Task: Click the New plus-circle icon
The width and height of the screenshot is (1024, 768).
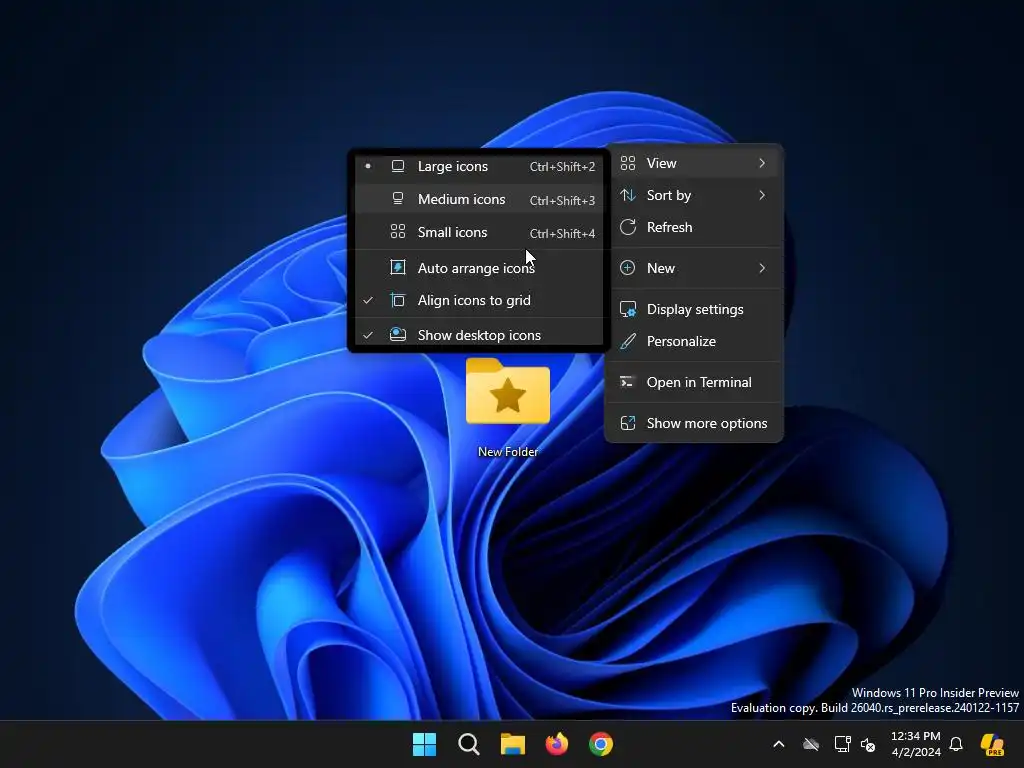Action: (x=628, y=268)
